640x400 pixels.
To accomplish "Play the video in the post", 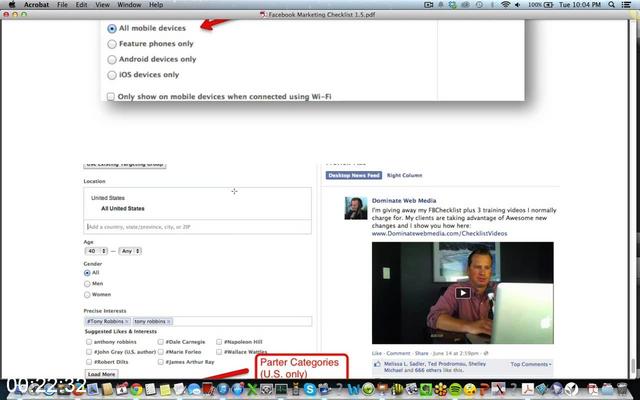I will (x=462, y=293).
